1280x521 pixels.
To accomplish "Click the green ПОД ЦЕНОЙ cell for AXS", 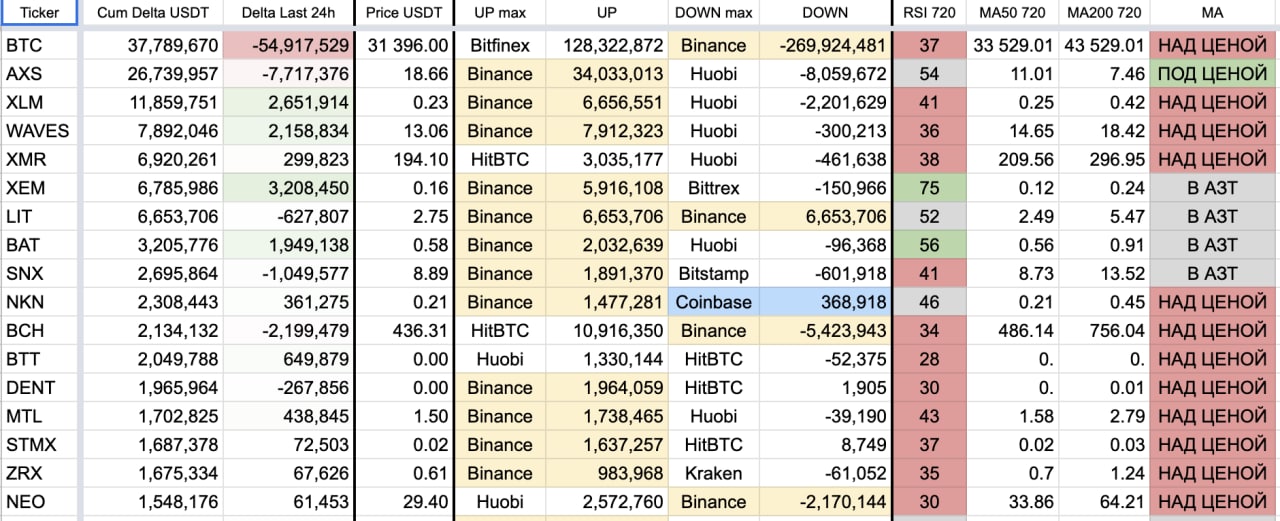I will click(1213, 74).
